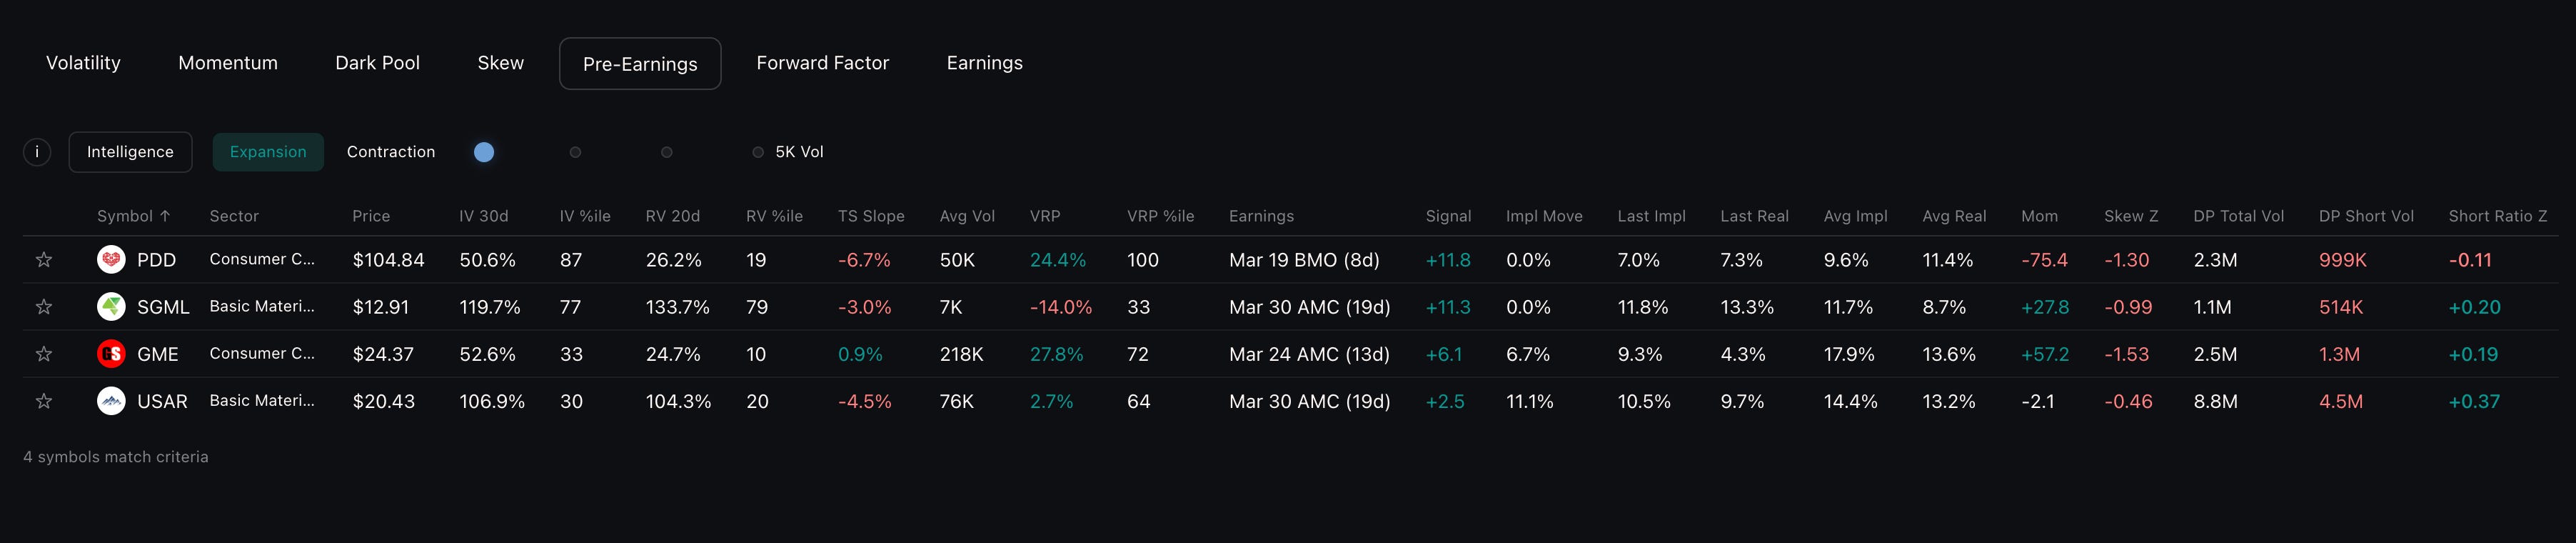Screen dimensions: 2576x543
Task: Star the USAR ticker row
Action: [44, 401]
